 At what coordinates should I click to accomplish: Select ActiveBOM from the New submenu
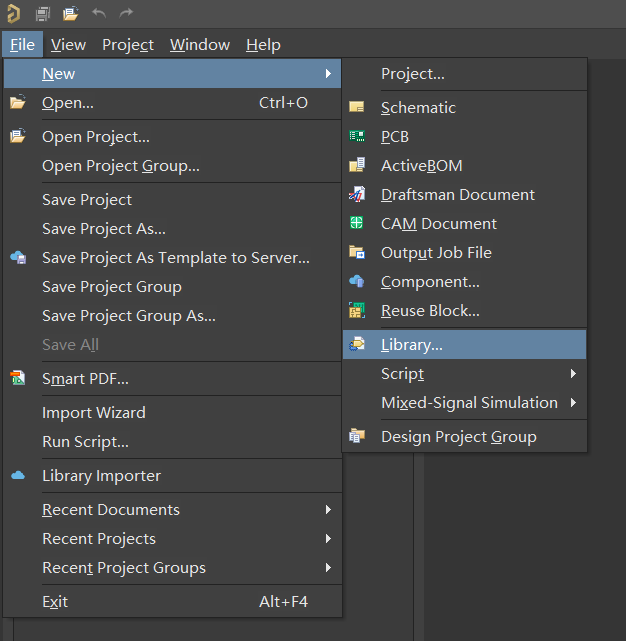[421, 166]
